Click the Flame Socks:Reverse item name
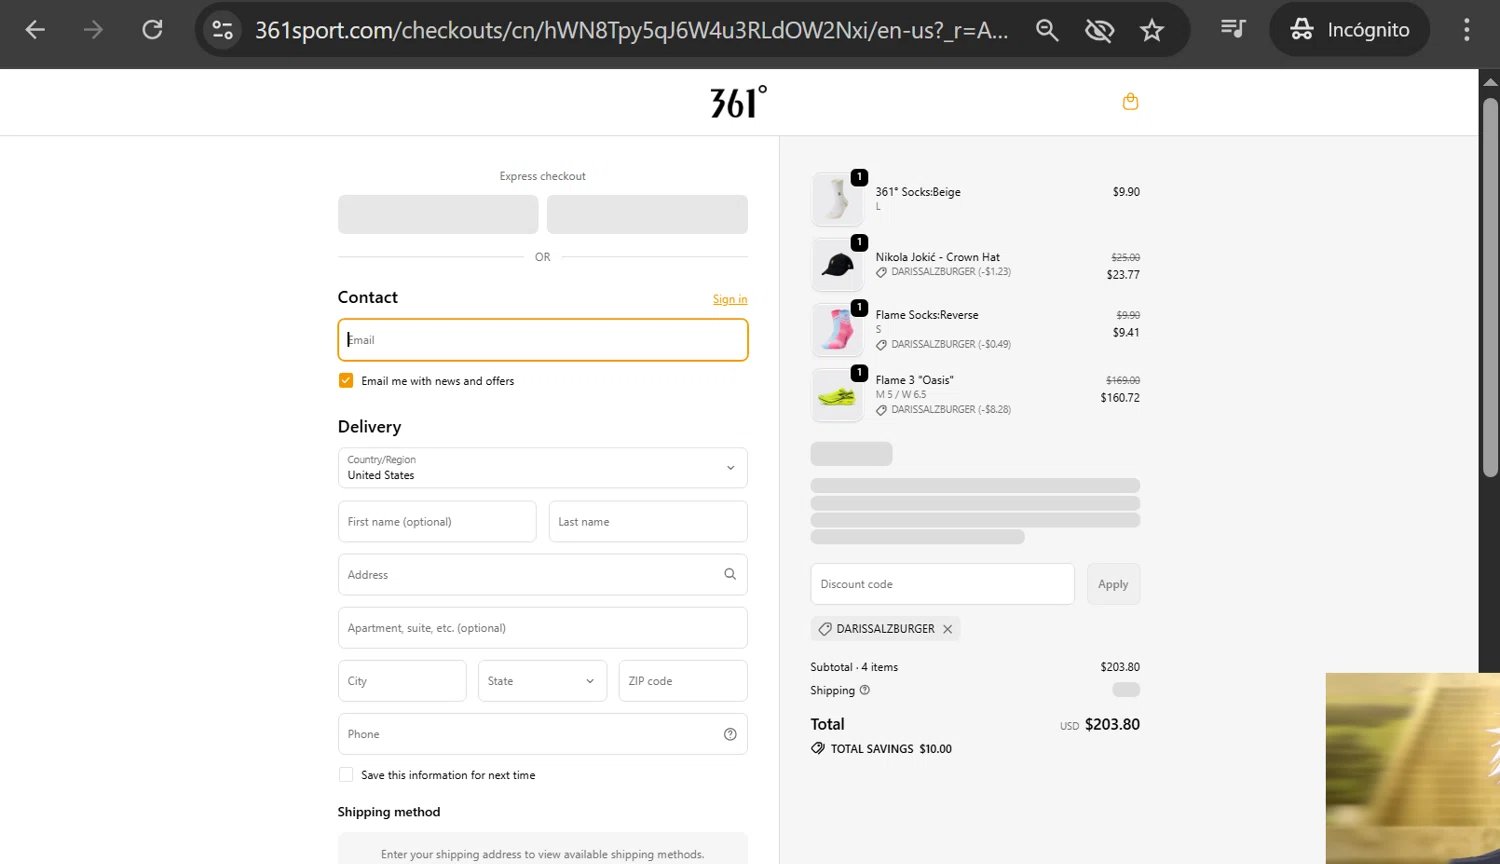Screen dimensions: 1500x864 pos(927,315)
